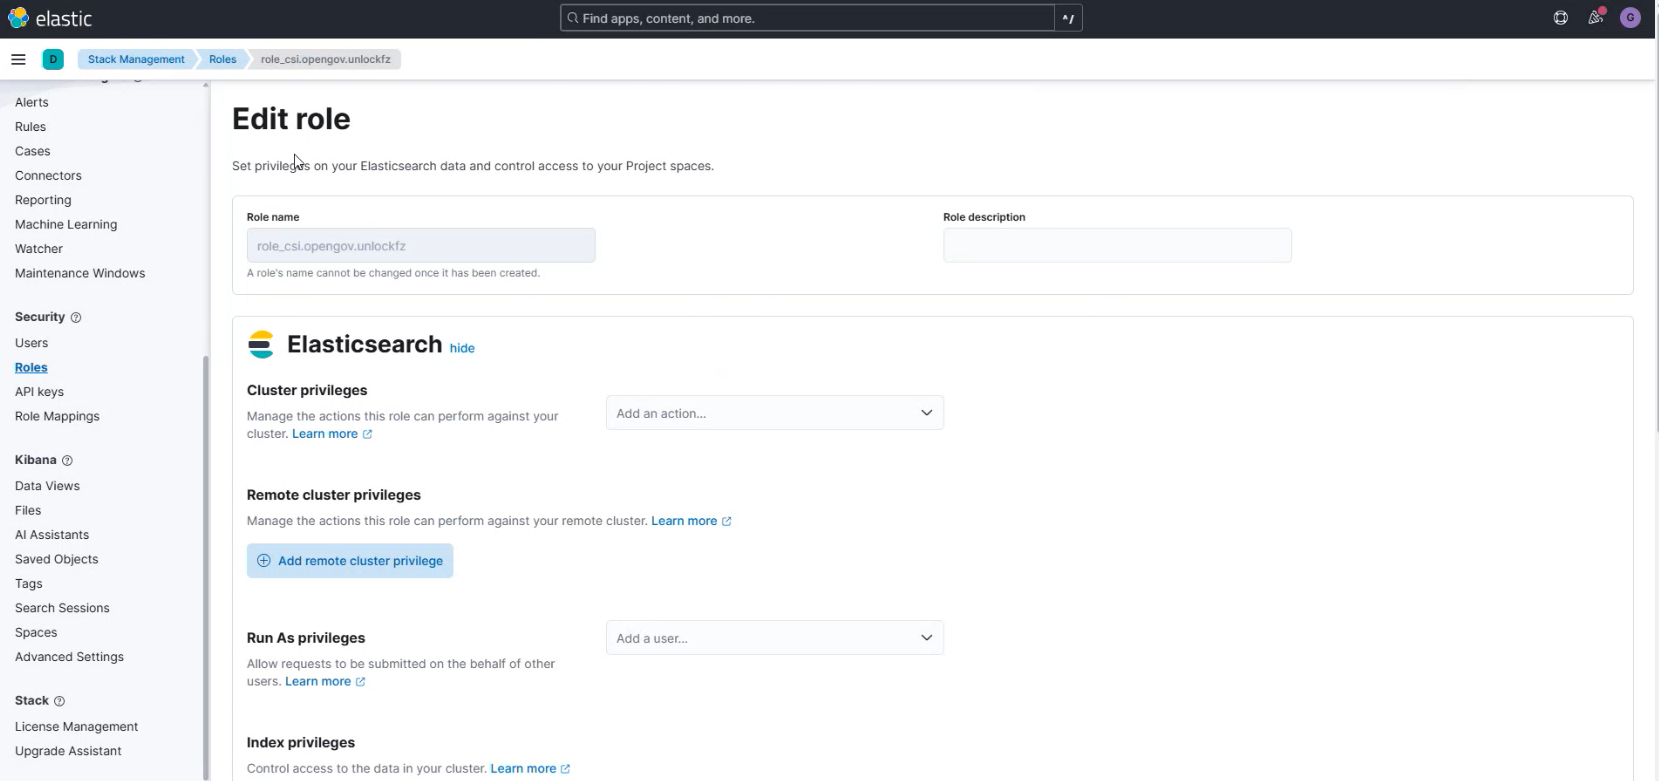Open Maintenance Windows in the sidebar
Viewport: 1659px width, 781px height.
pyautogui.click(x=80, y=273)
